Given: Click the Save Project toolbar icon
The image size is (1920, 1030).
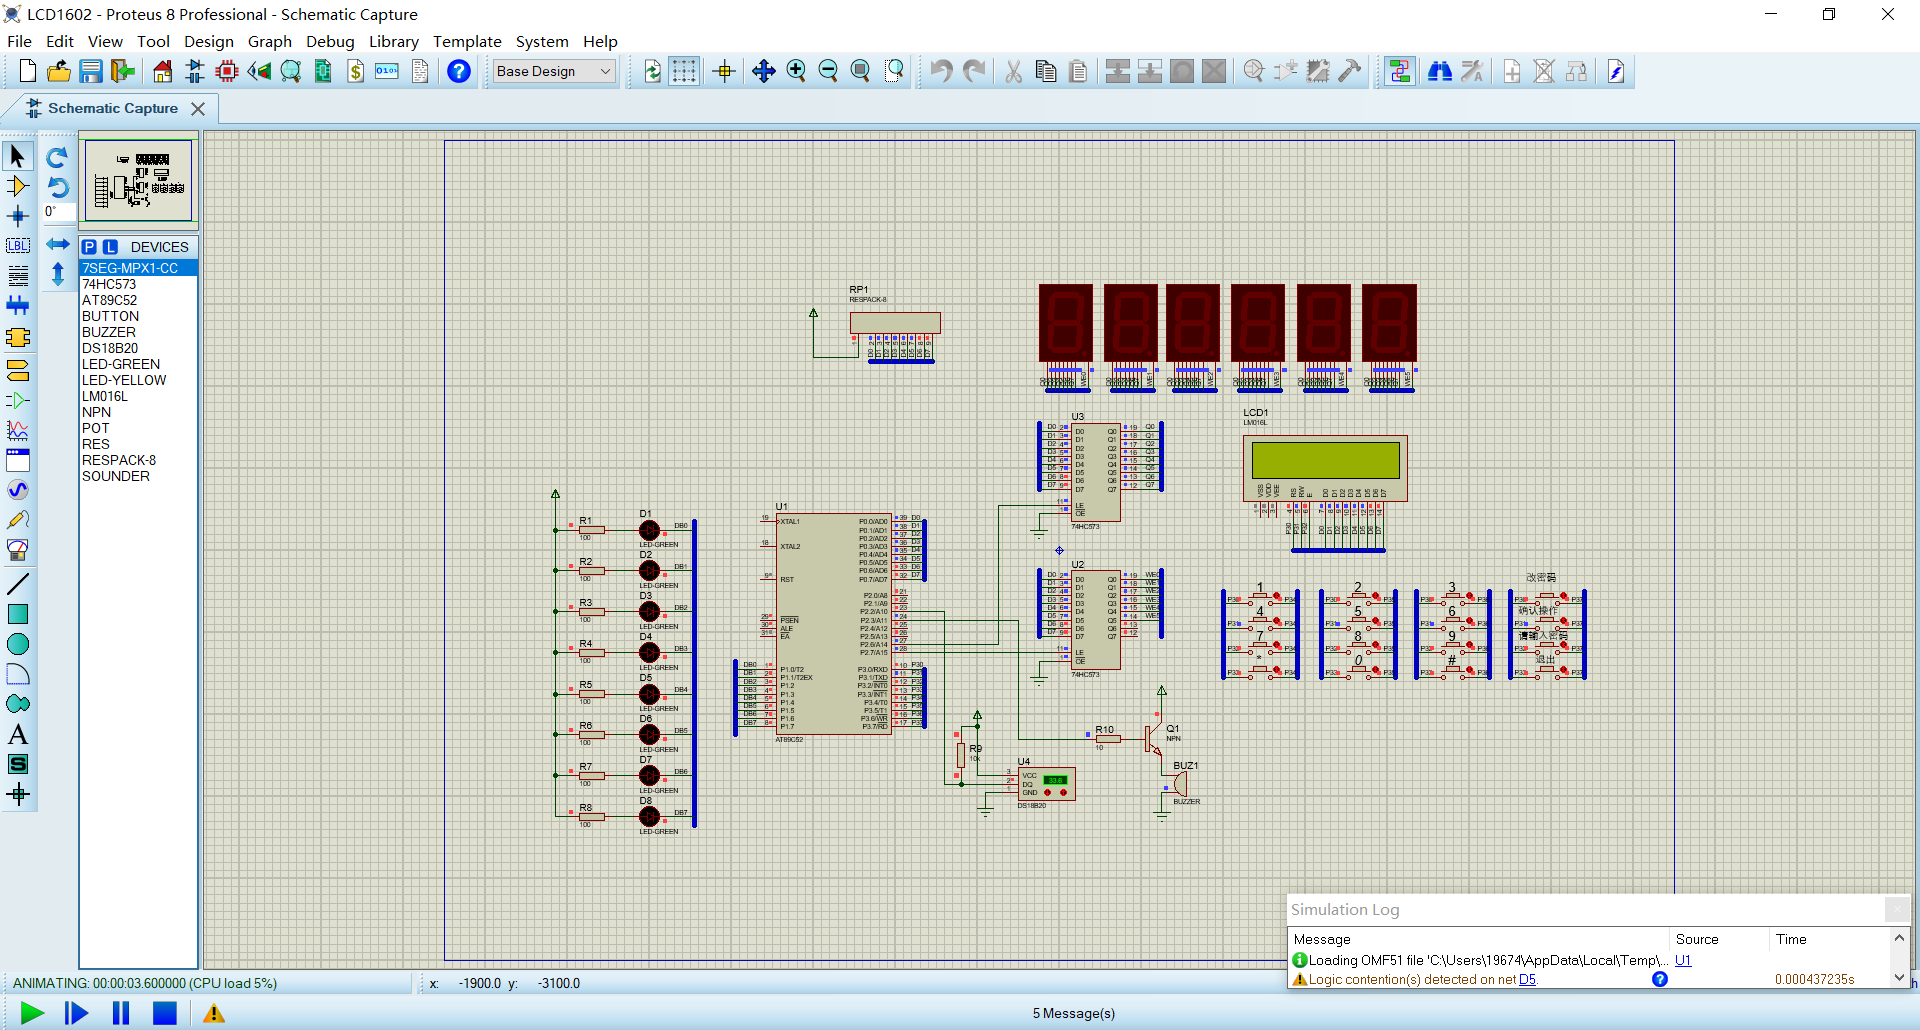Looking at the screenshot, I should pyautogui.click(x=91, y=71).
